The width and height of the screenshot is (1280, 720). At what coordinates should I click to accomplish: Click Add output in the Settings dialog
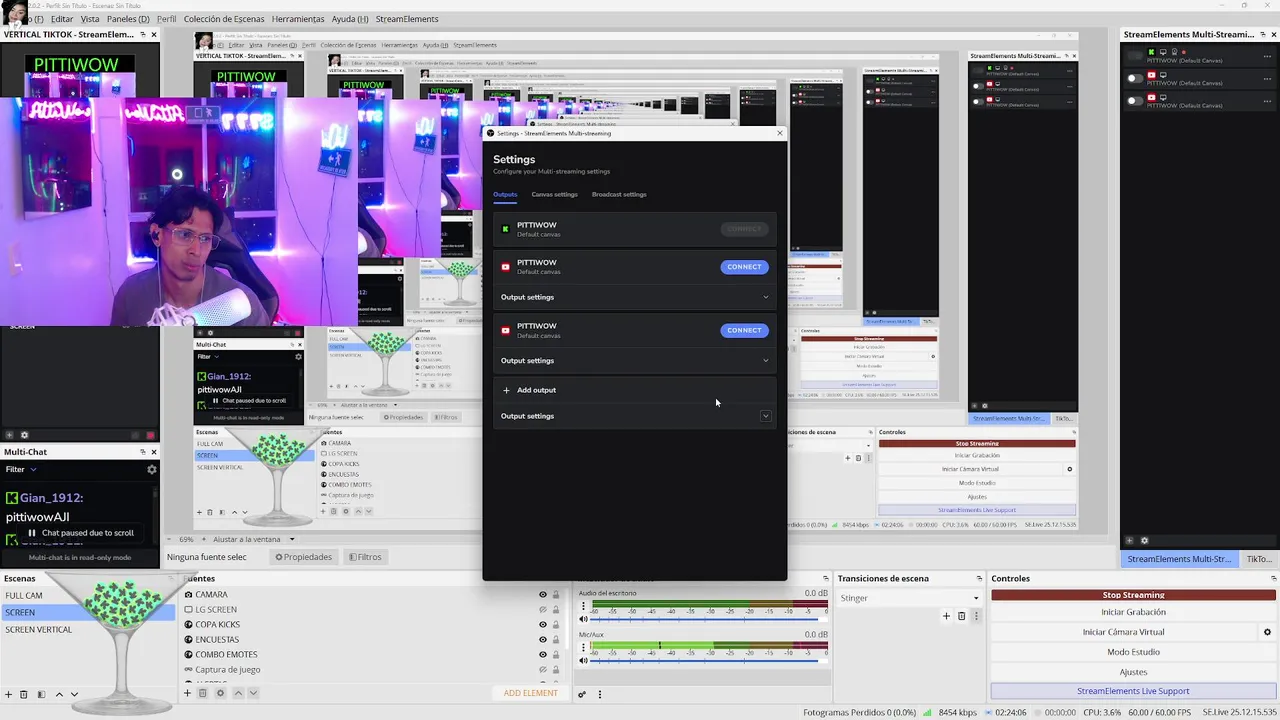529,390
